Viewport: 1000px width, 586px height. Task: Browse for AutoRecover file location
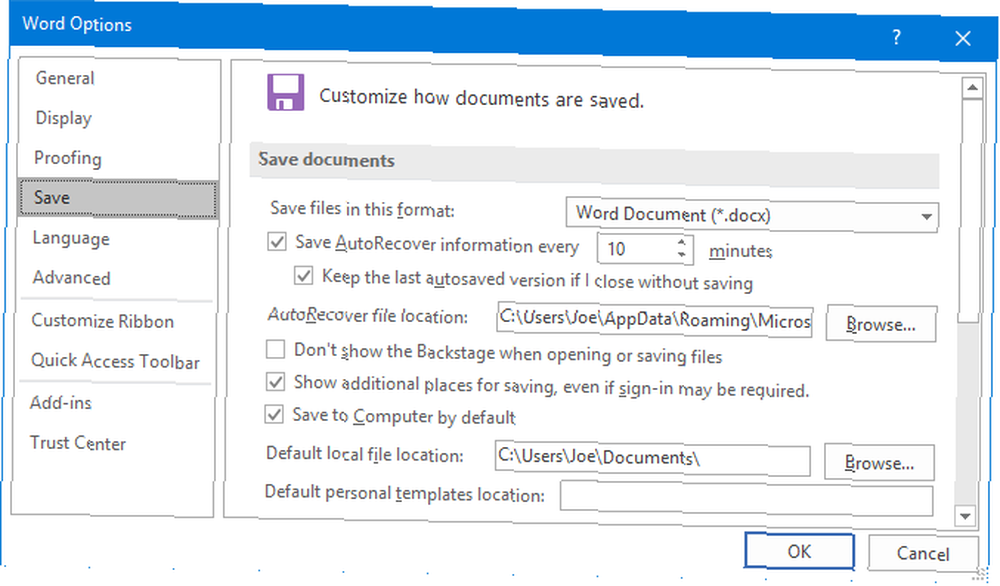[881, 324]
